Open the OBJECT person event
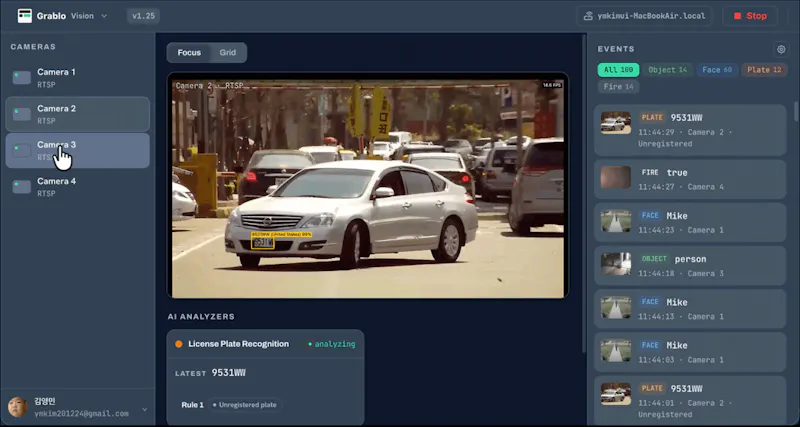 coord(690,265)
